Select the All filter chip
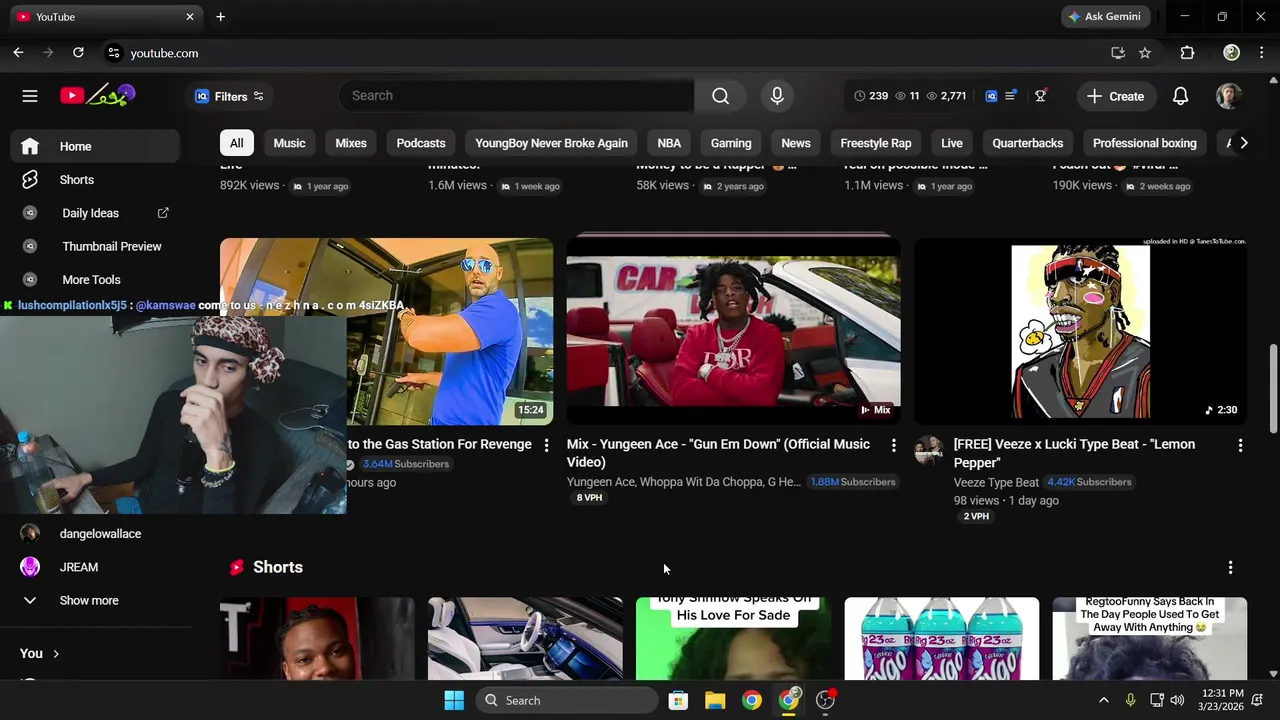This screenshot has height=720, width=1280. (236, 143)
